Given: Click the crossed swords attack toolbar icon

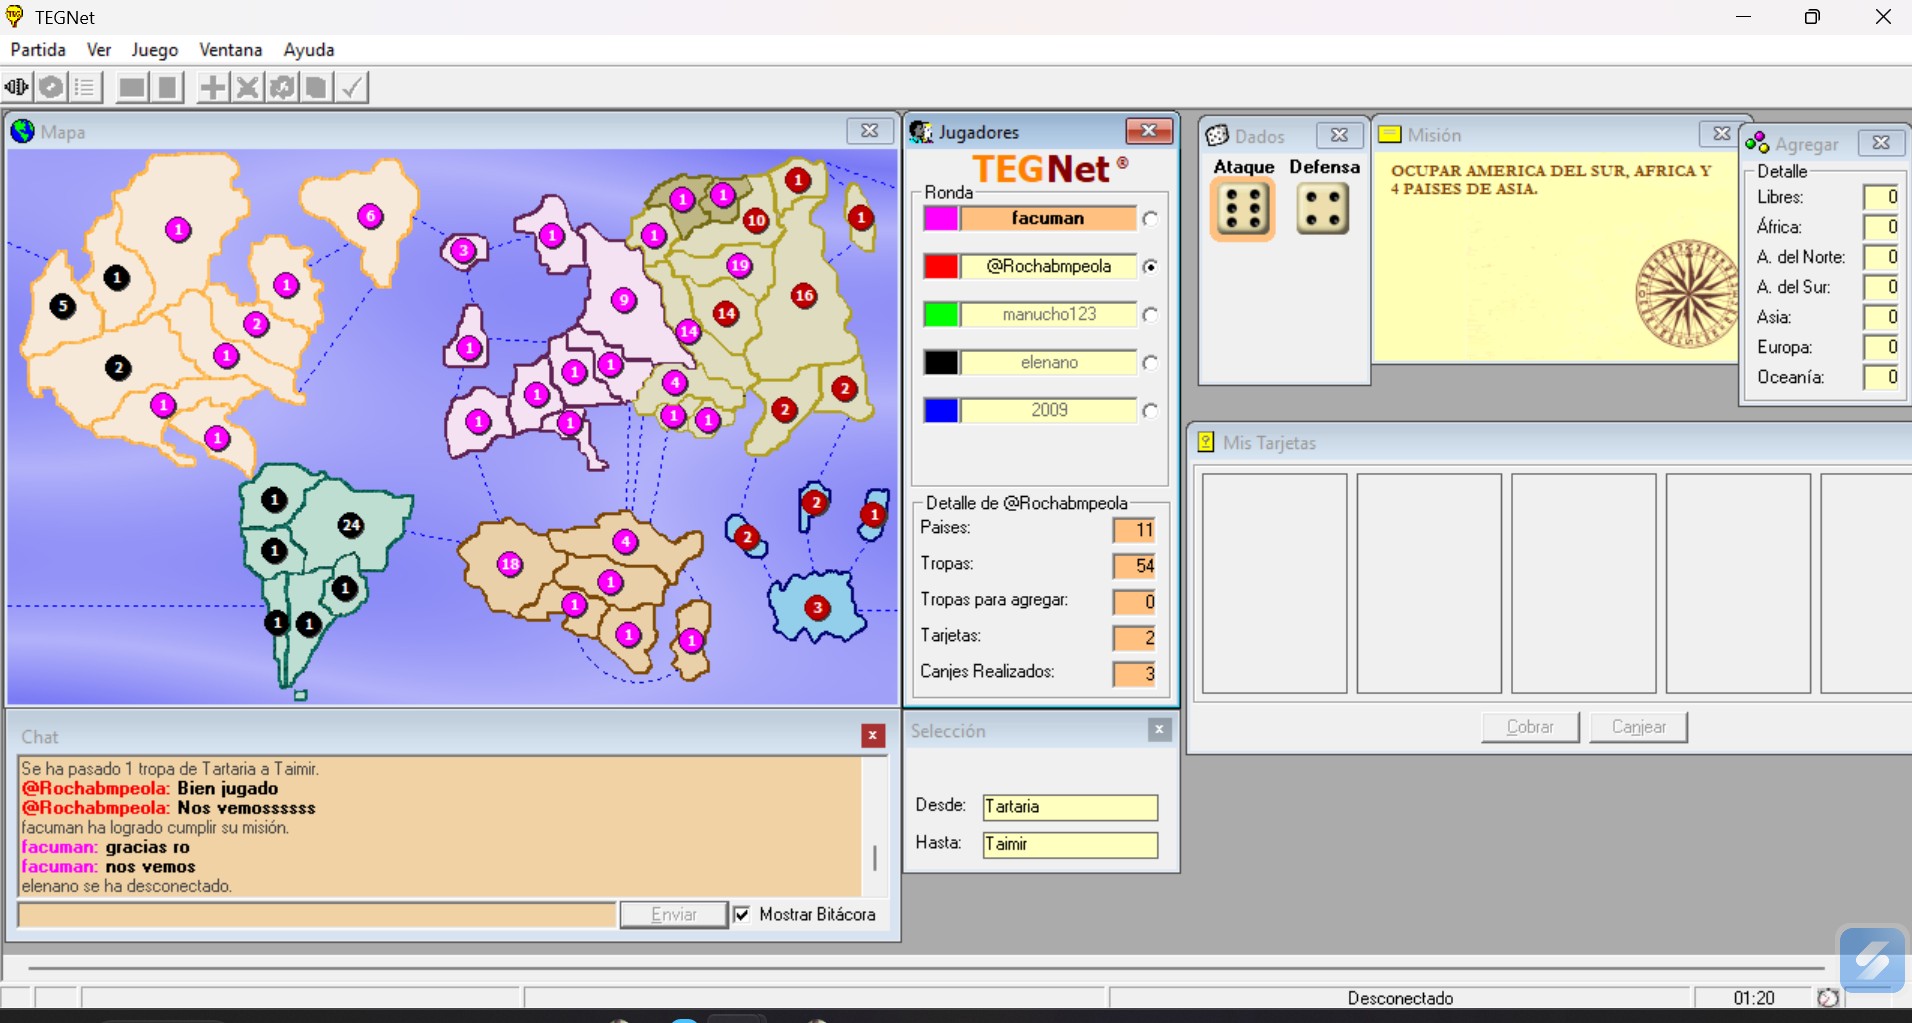Looking at the screenshot, I should pos(247,88).
